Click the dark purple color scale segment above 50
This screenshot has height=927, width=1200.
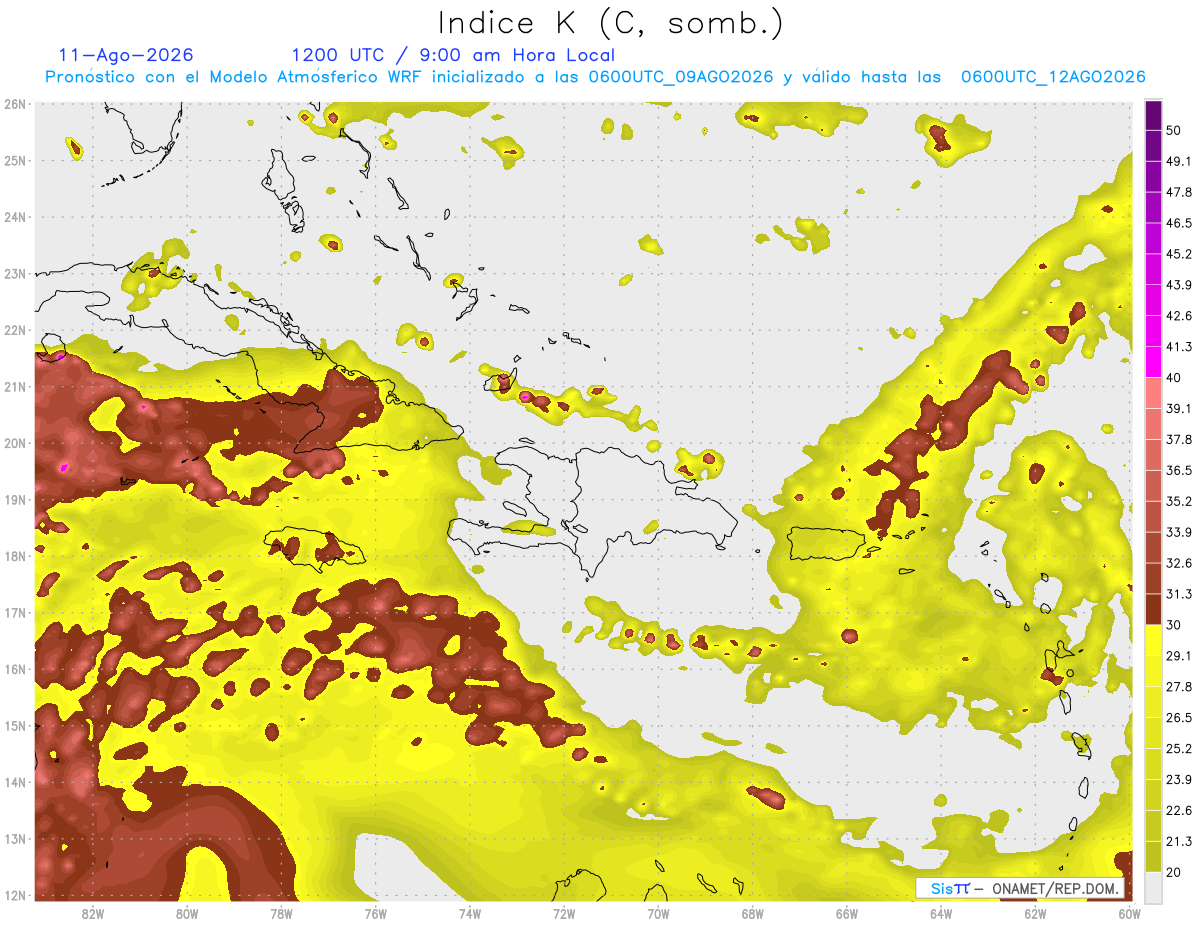pyautogui.click(x=1153, y=116)
